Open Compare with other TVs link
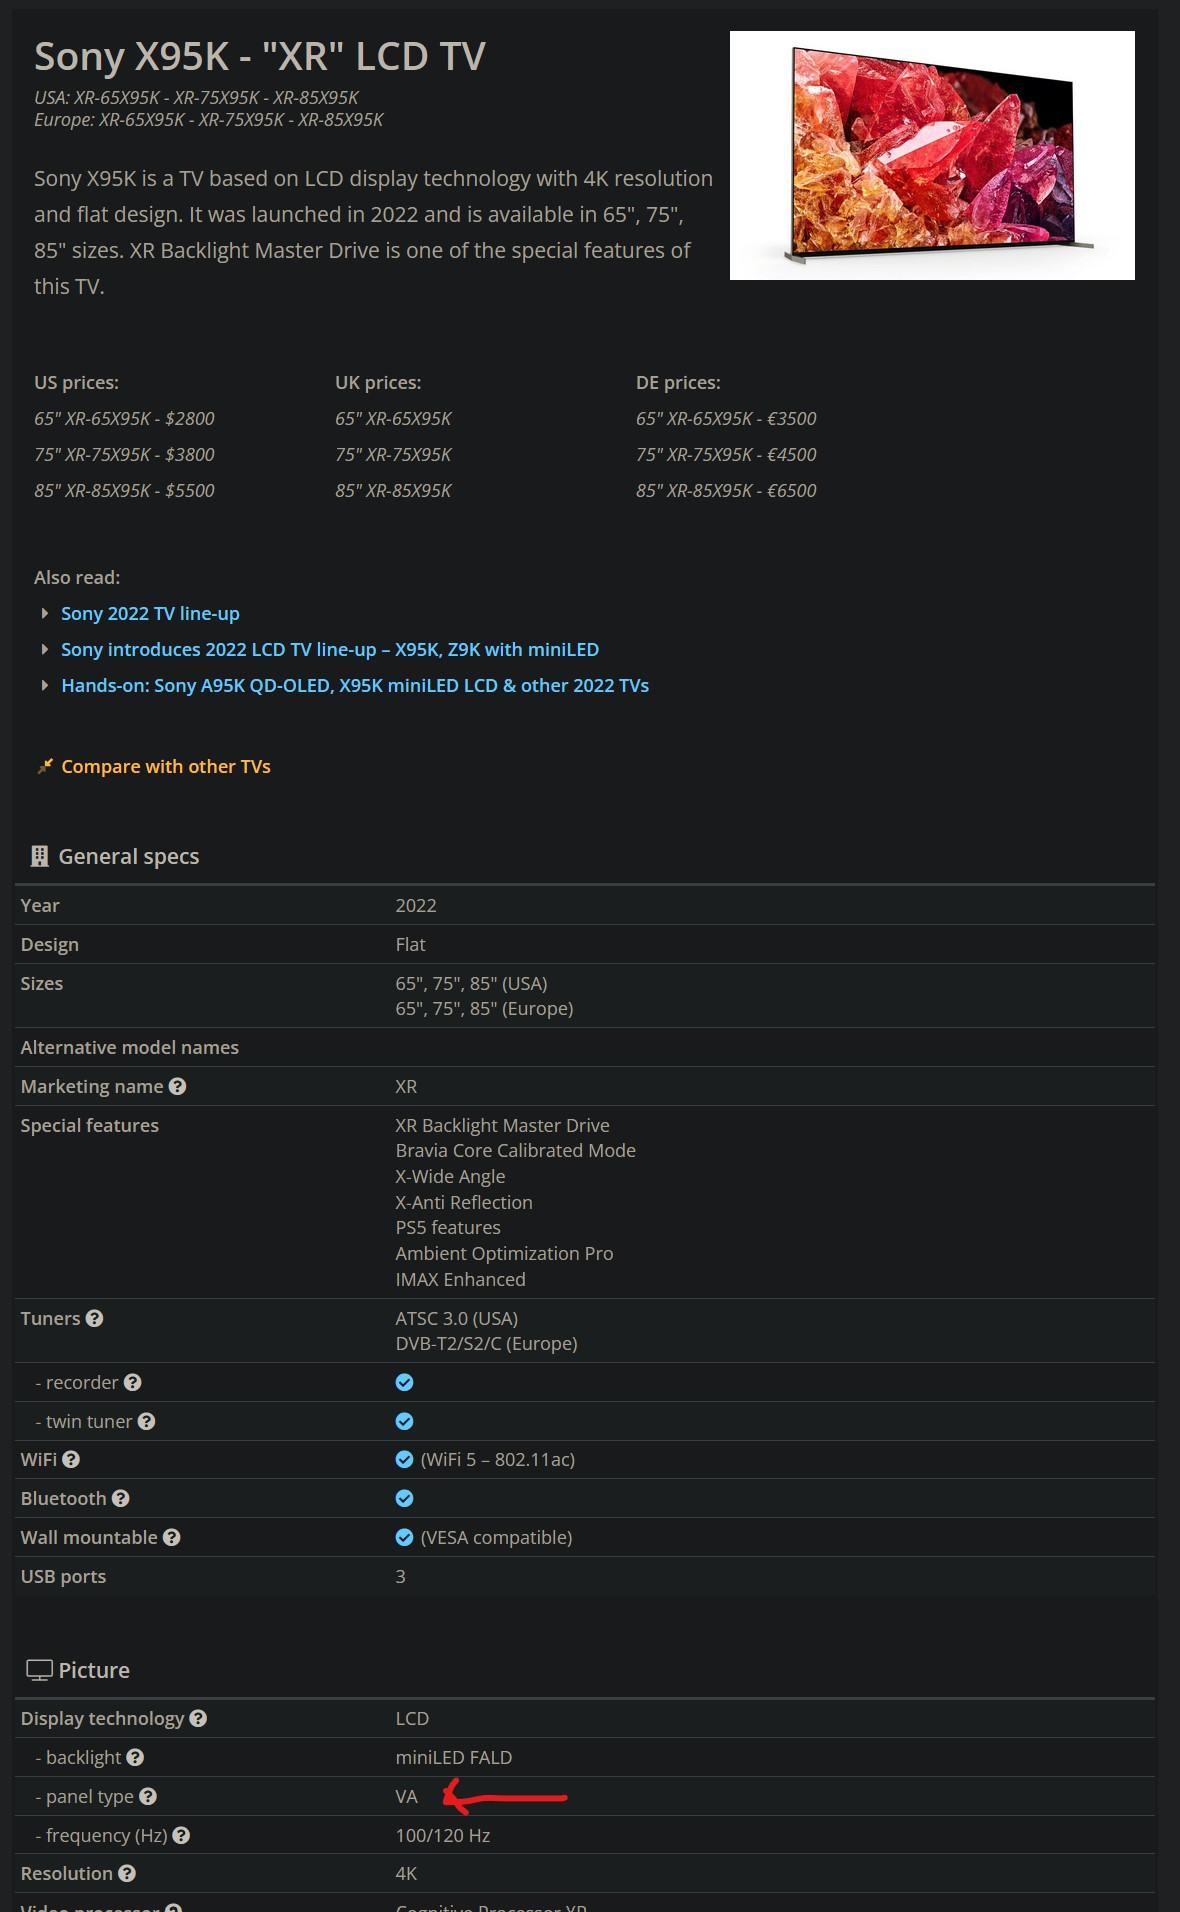The image size is (1180, 1912). [166, 766]
